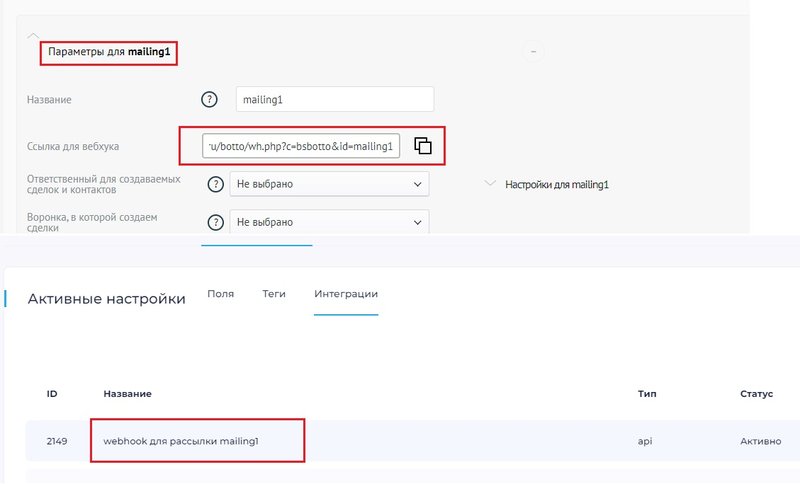800x484 pixels.
Task: Open the Ответственный dropdown showing Не выбрано
Action: [x=329, y=184]
